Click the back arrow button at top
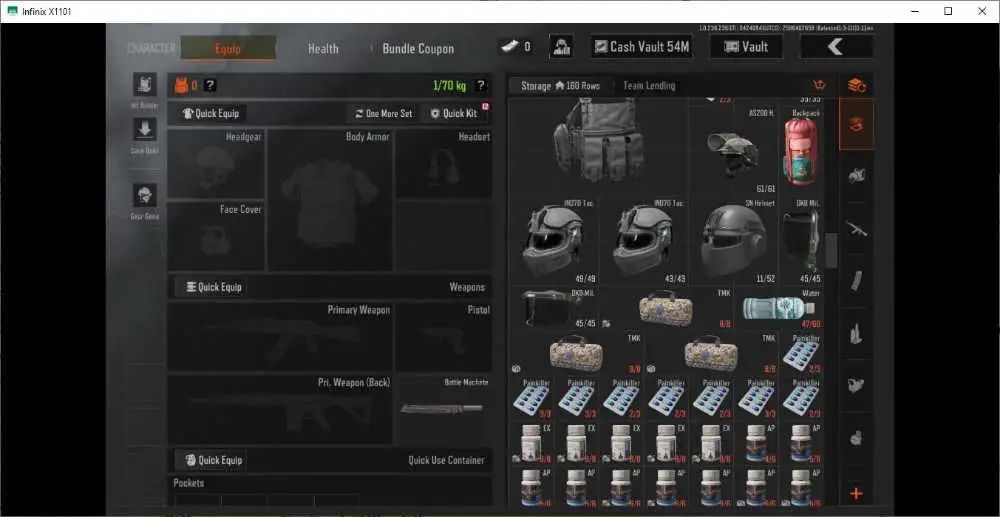 click(x=836, y=47)
